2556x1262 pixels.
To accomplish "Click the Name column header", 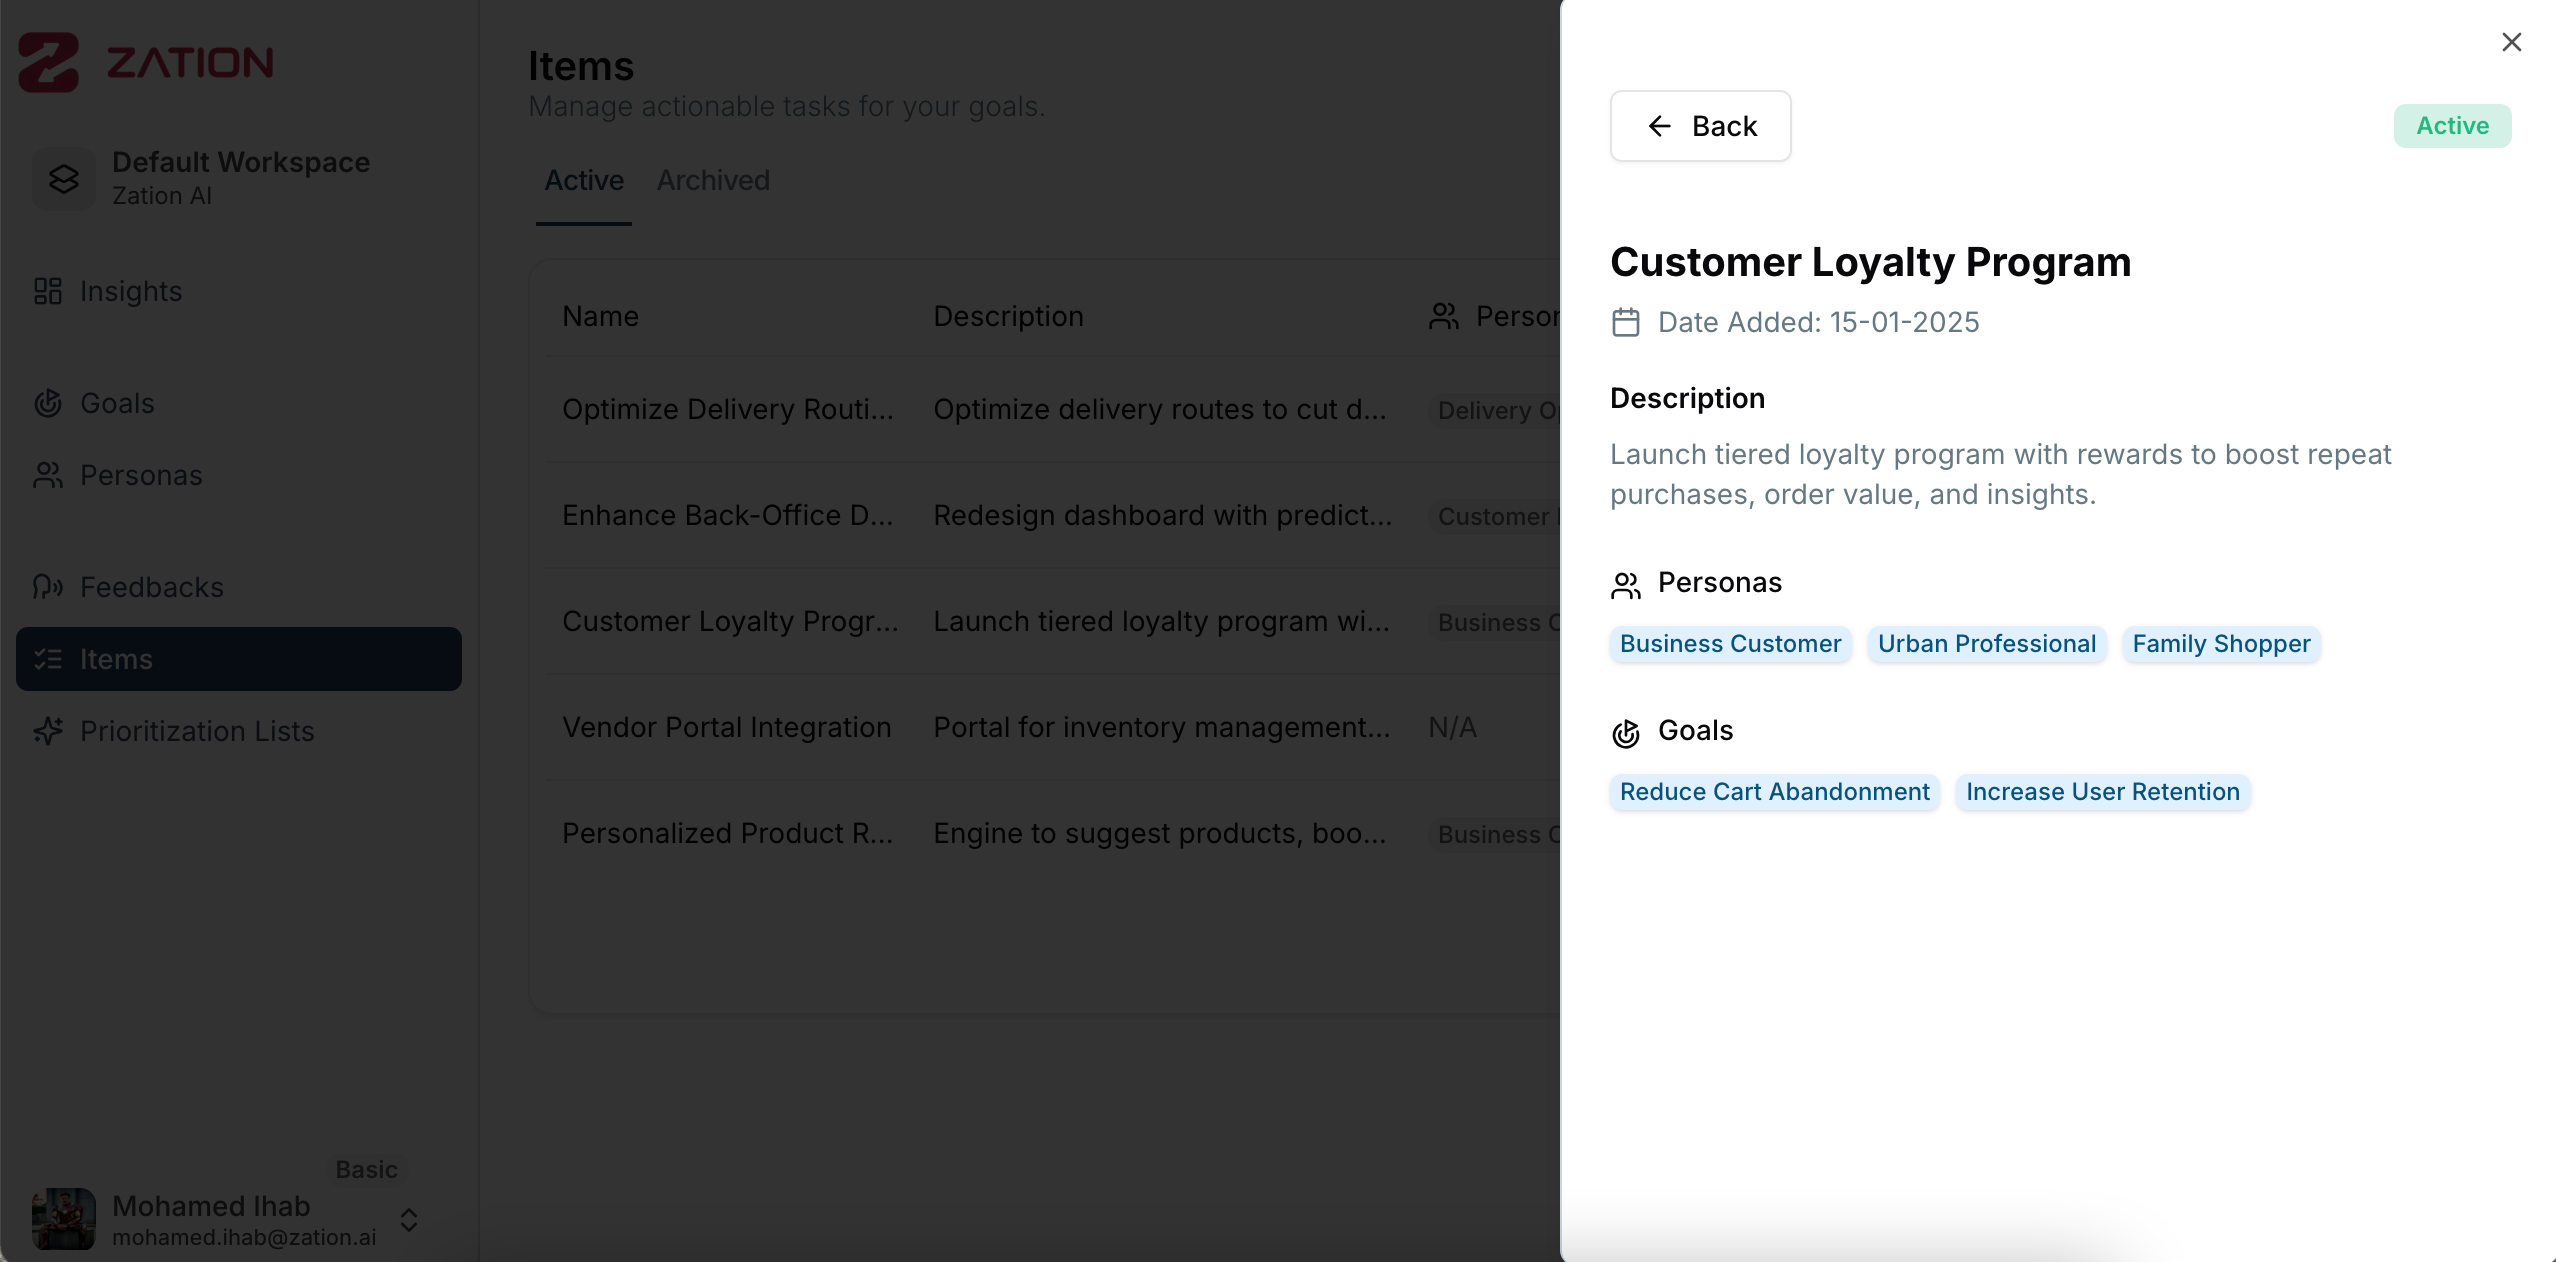I will [x=600, y=317].
